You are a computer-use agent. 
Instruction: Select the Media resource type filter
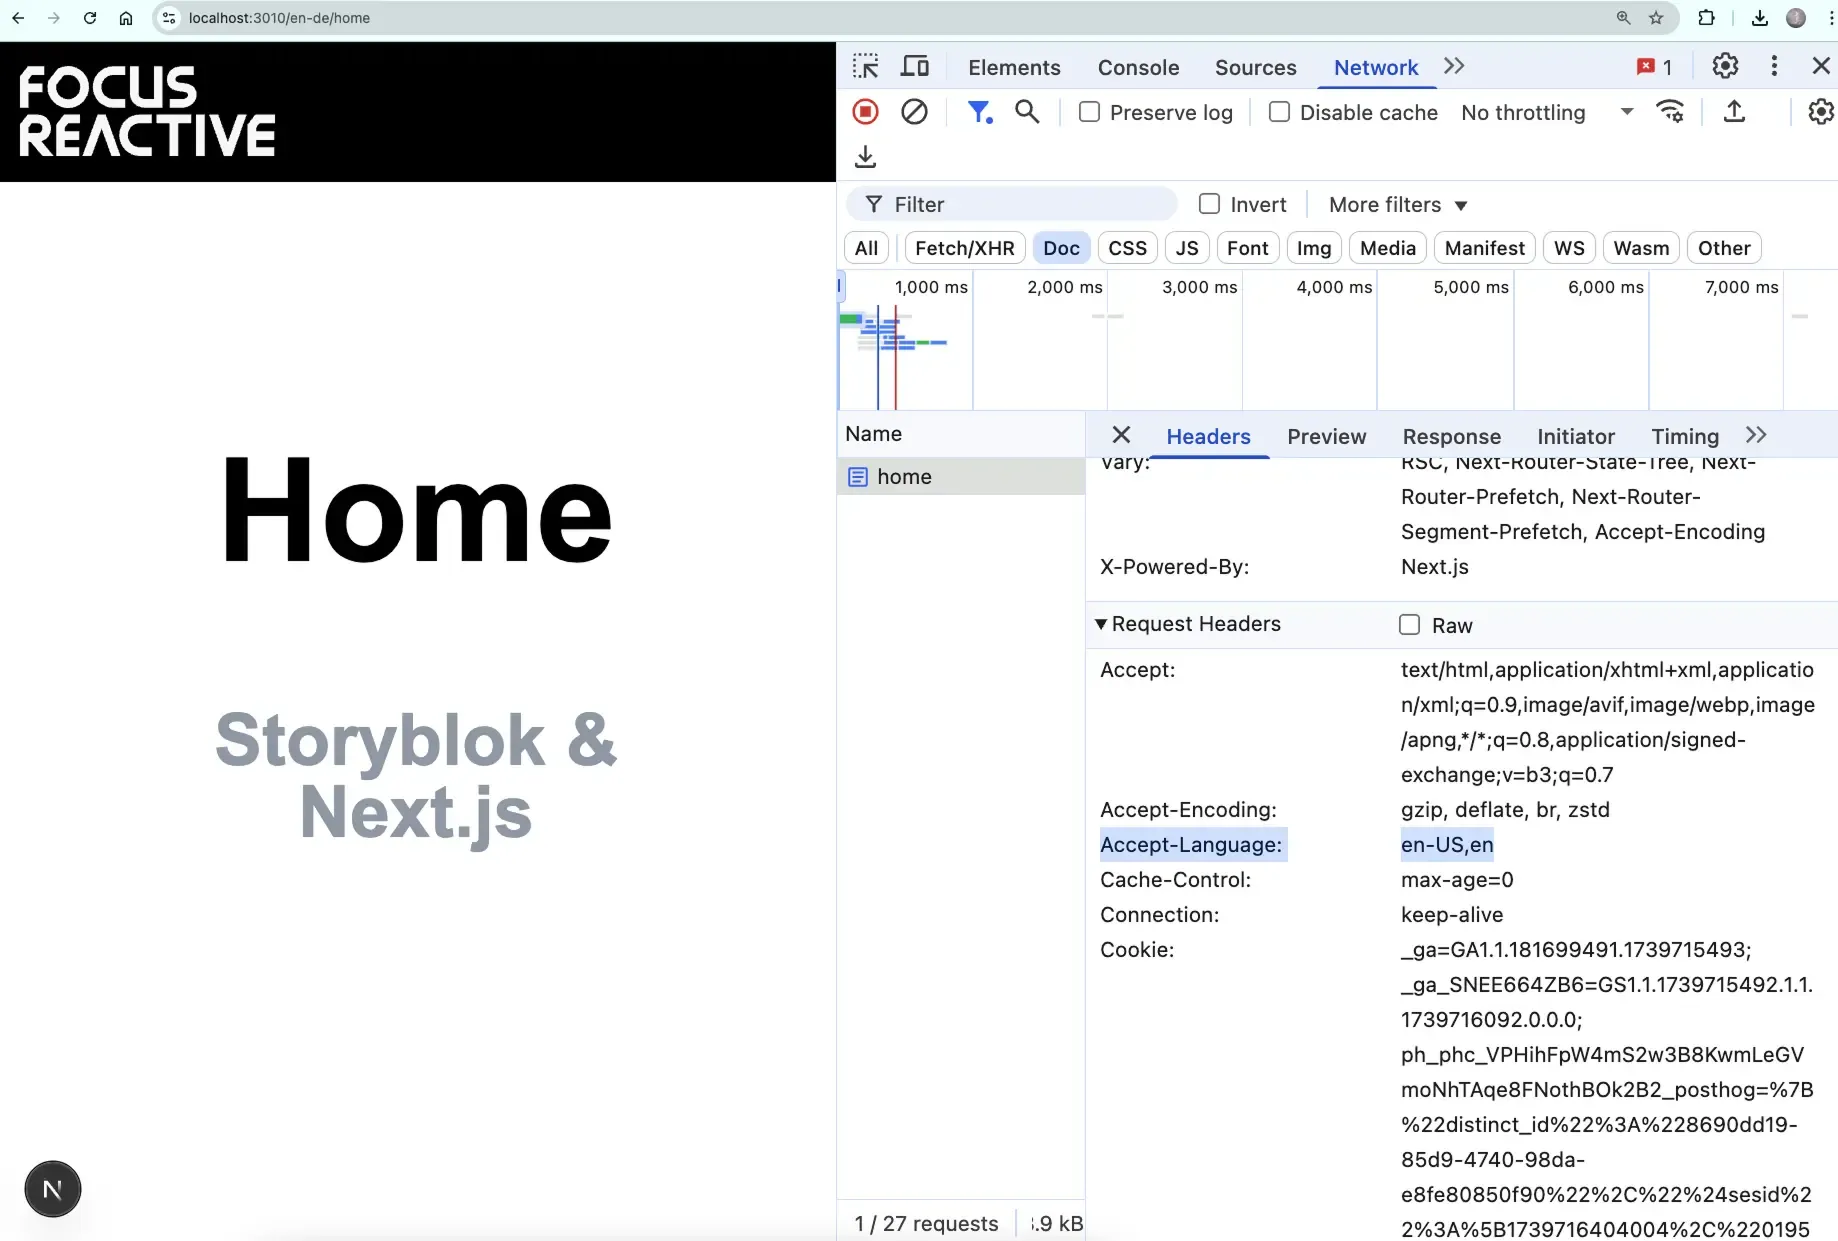click(x=1388, y=248)
